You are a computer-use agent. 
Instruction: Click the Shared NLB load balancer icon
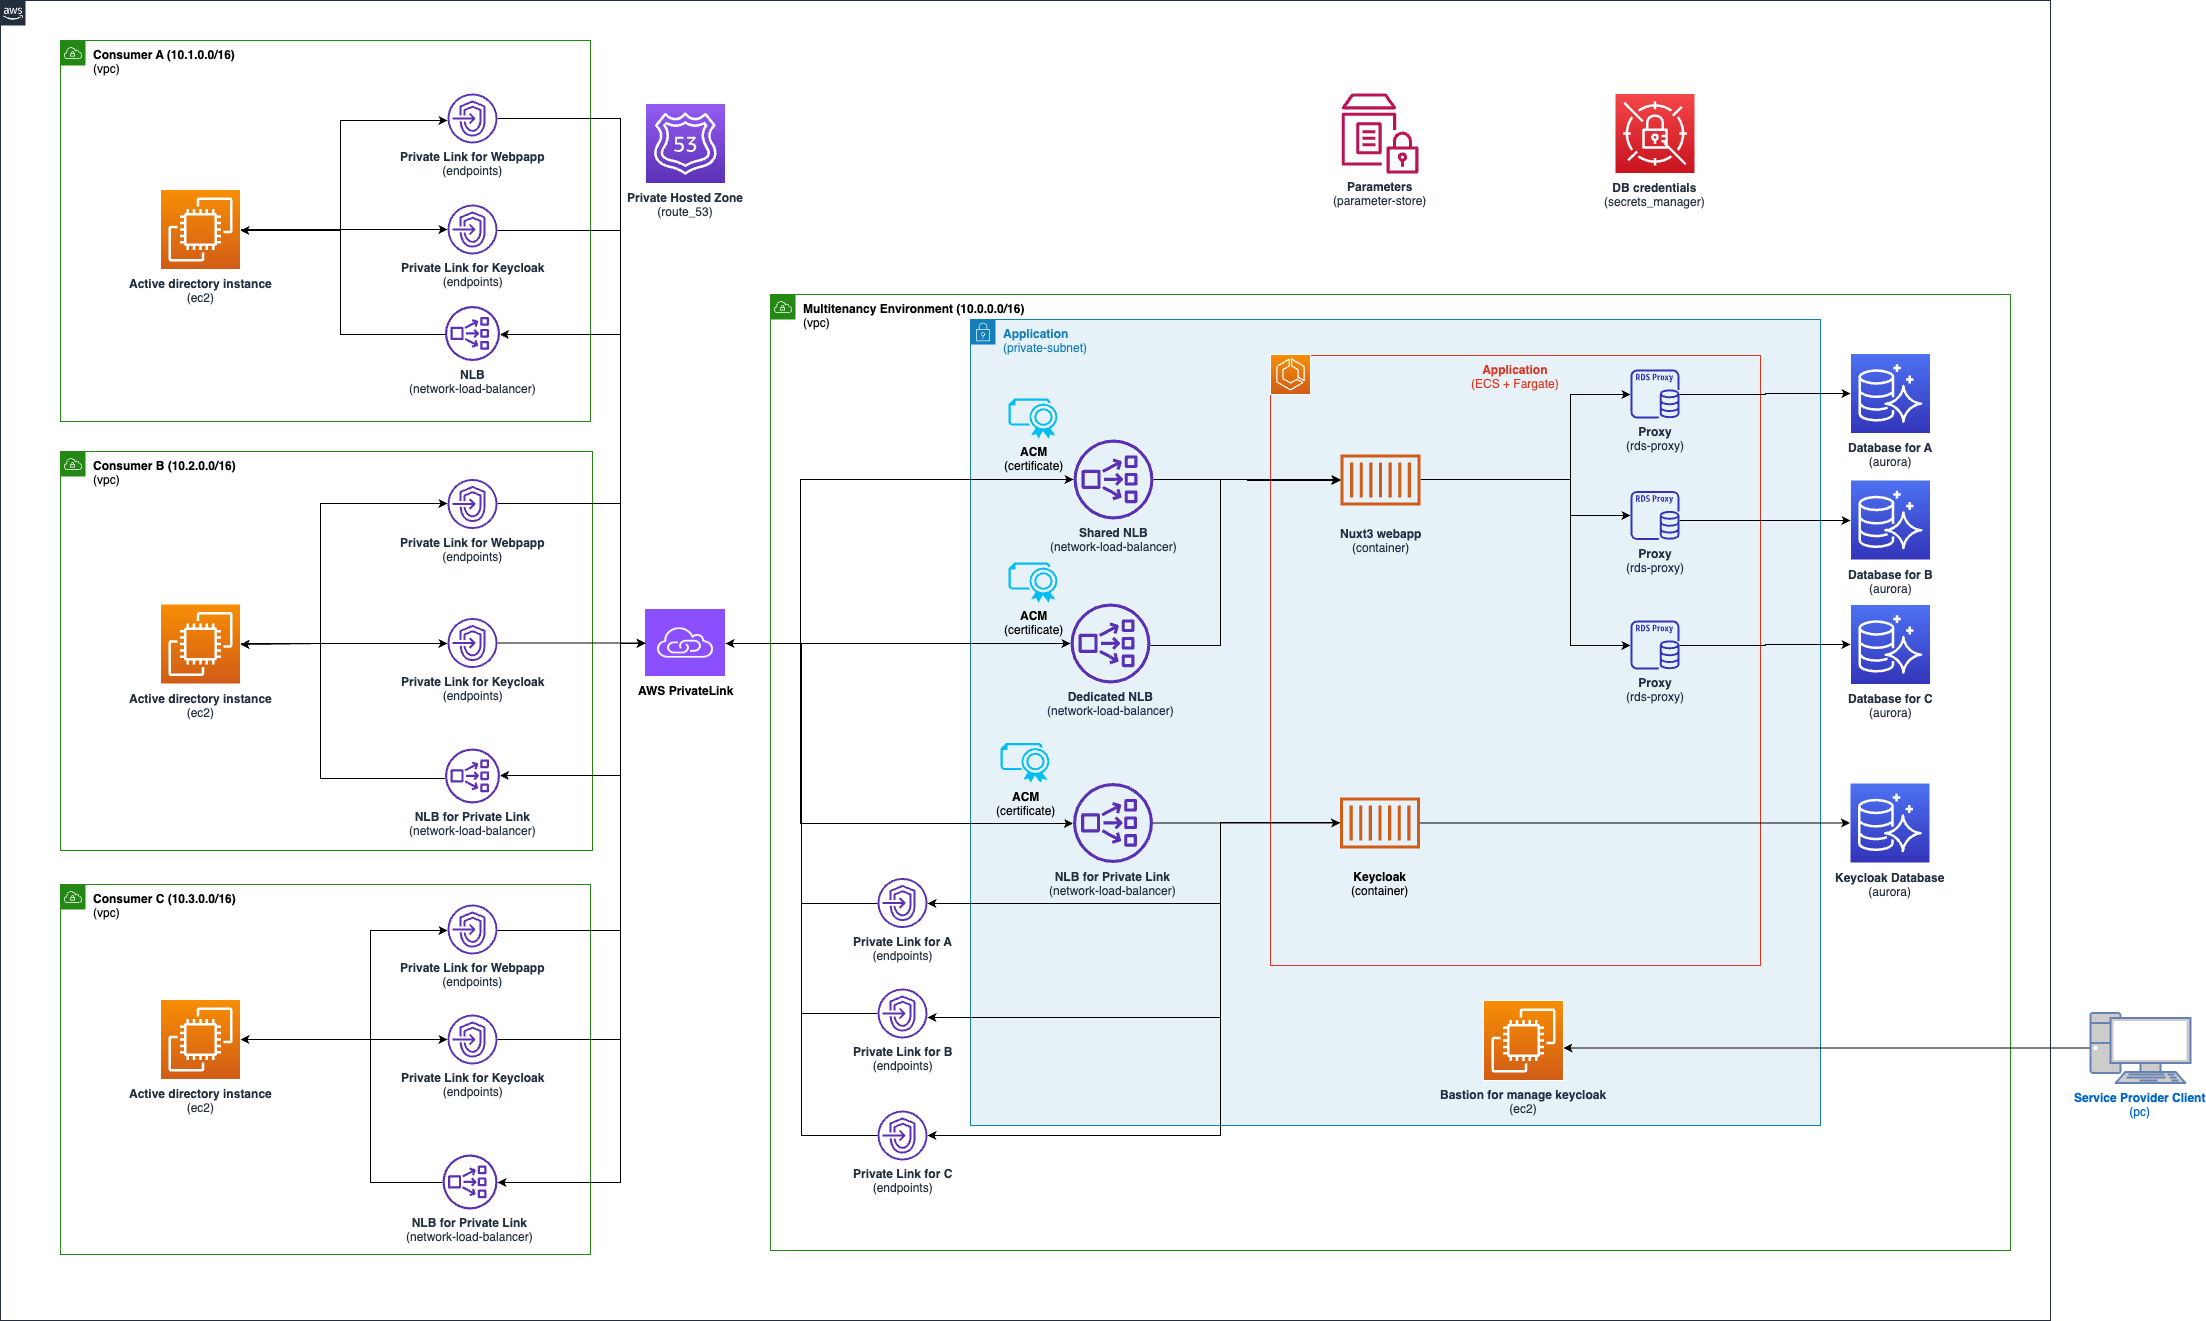(x=1113, y=480)
